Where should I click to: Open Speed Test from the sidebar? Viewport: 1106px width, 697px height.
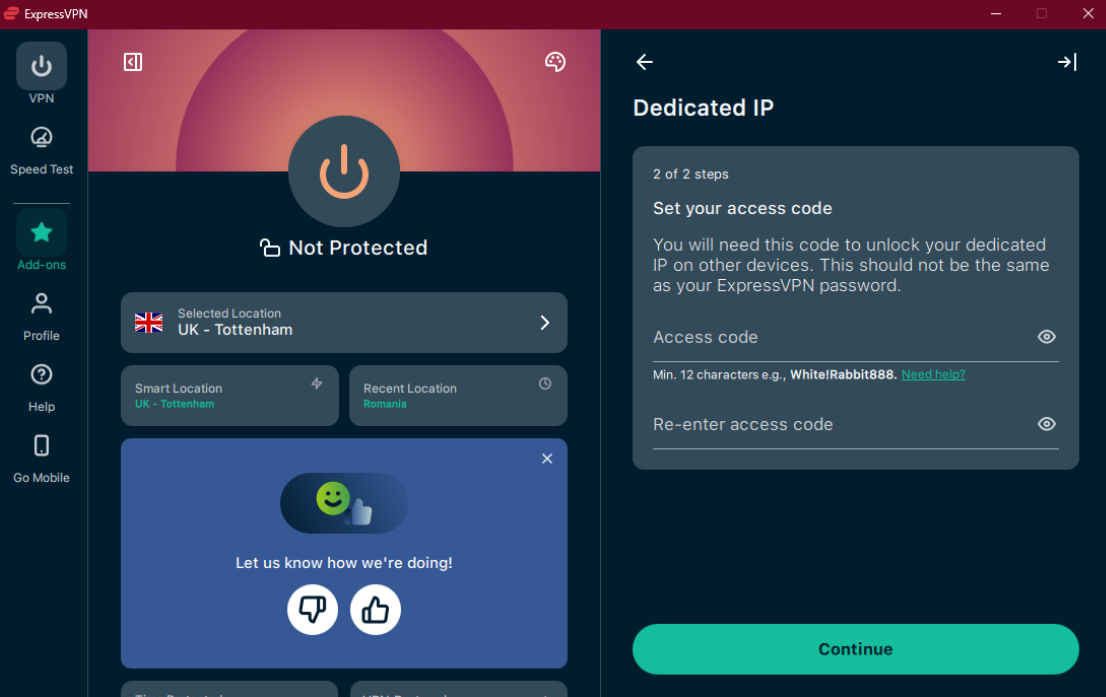(x=41, y=149)
